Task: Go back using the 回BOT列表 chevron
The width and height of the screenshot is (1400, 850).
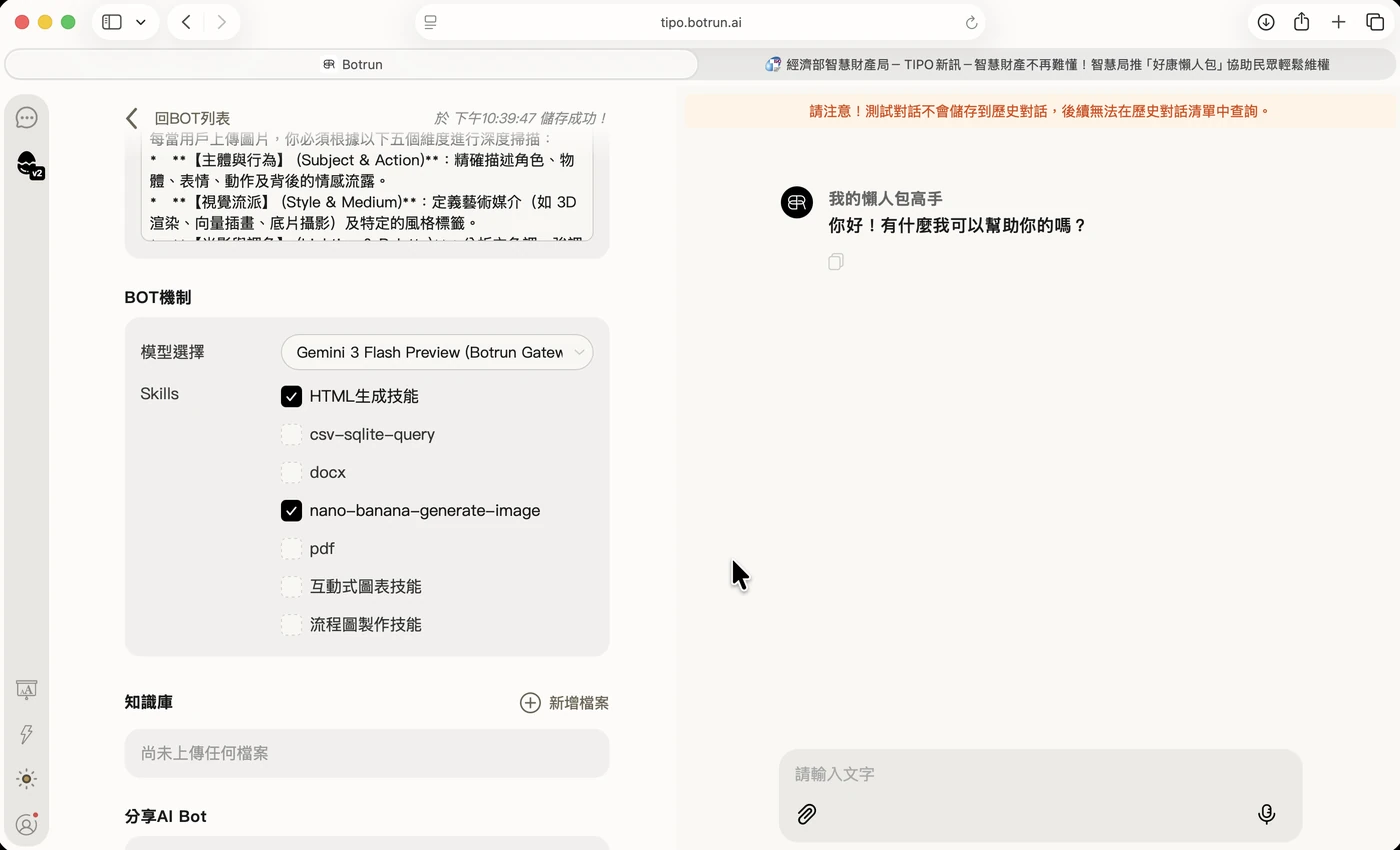Action: point(132,118)
